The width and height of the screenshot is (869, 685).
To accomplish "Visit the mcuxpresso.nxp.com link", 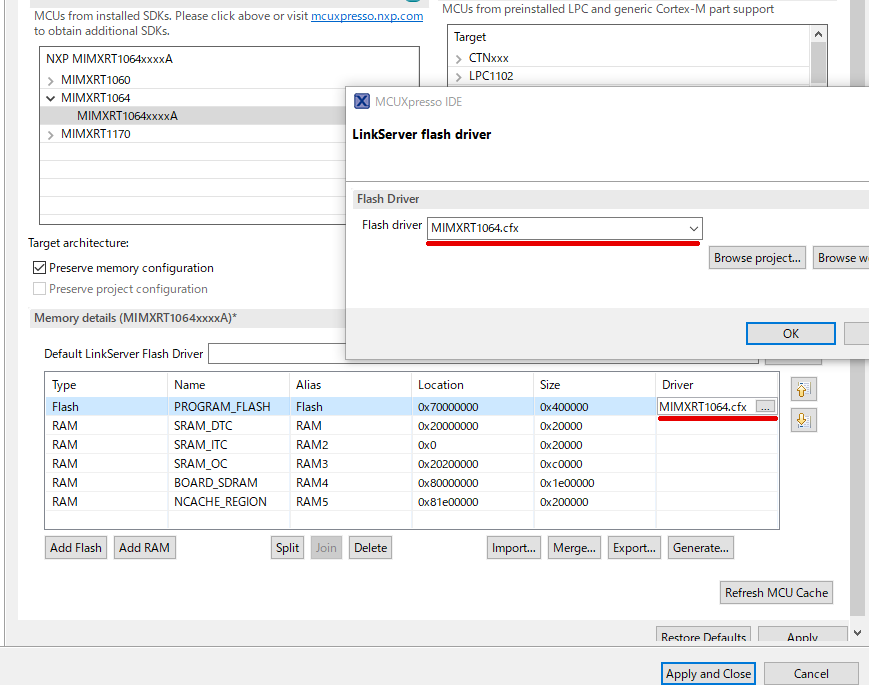I will click(x=367, y=16).
